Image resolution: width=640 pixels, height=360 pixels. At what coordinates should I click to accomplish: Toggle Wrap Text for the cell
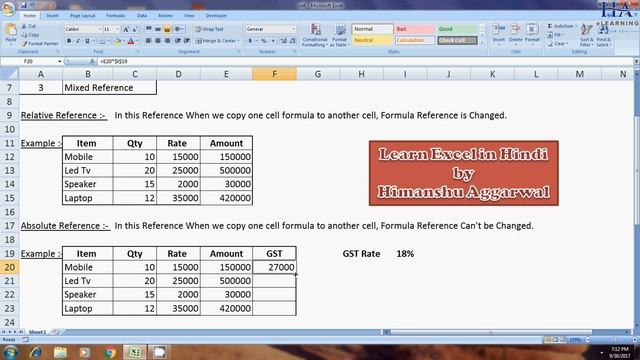click(209, 29)
